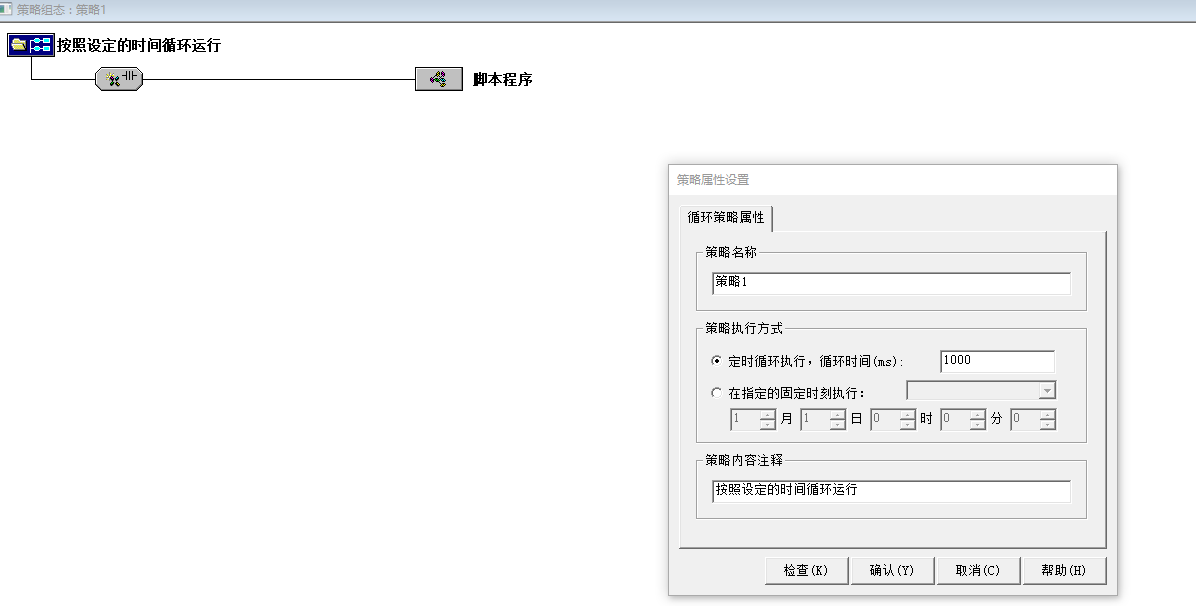Confirm with the 确认(Y) button

point(891,570)
